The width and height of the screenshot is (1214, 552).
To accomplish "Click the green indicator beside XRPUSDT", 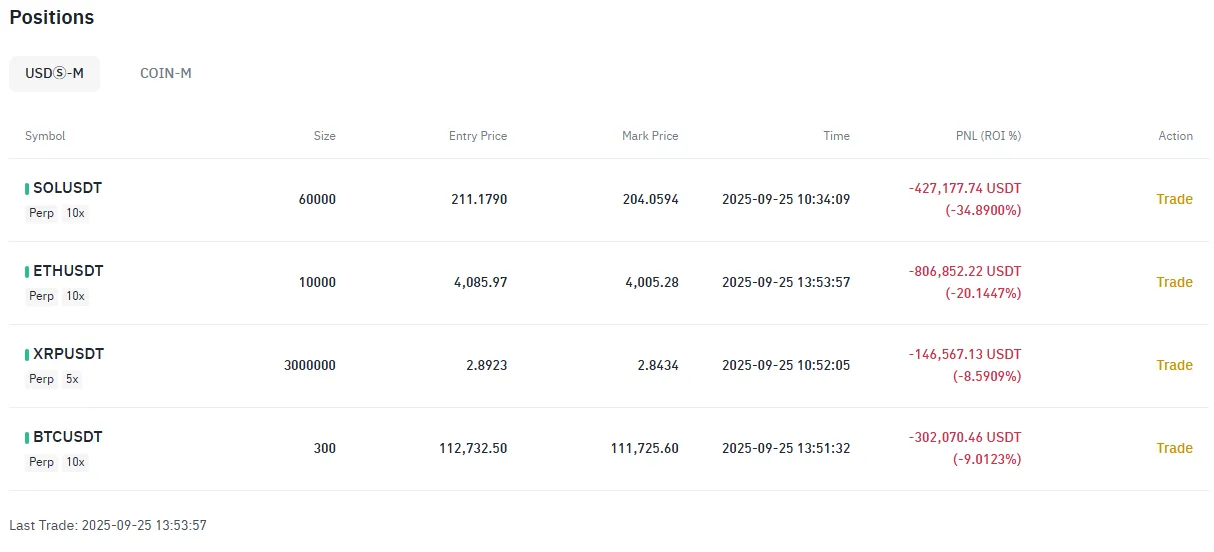I will click(27, 354).
